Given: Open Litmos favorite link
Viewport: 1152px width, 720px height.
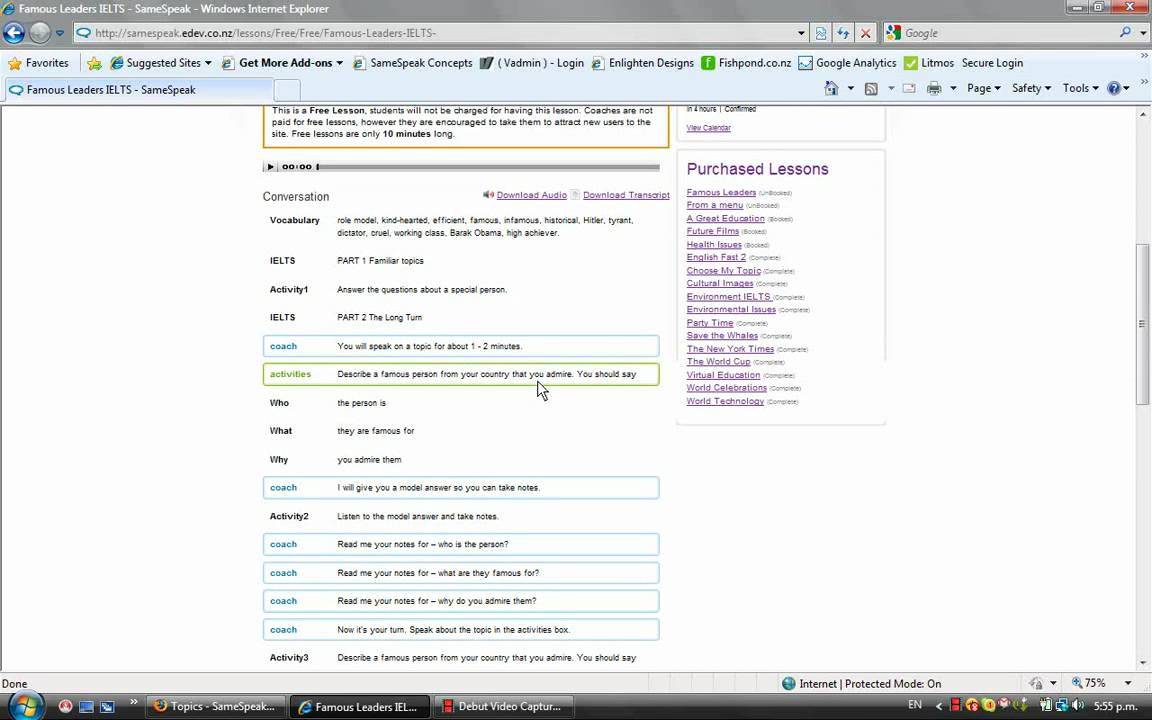Looking at the screenshot, I should (929, 63).
